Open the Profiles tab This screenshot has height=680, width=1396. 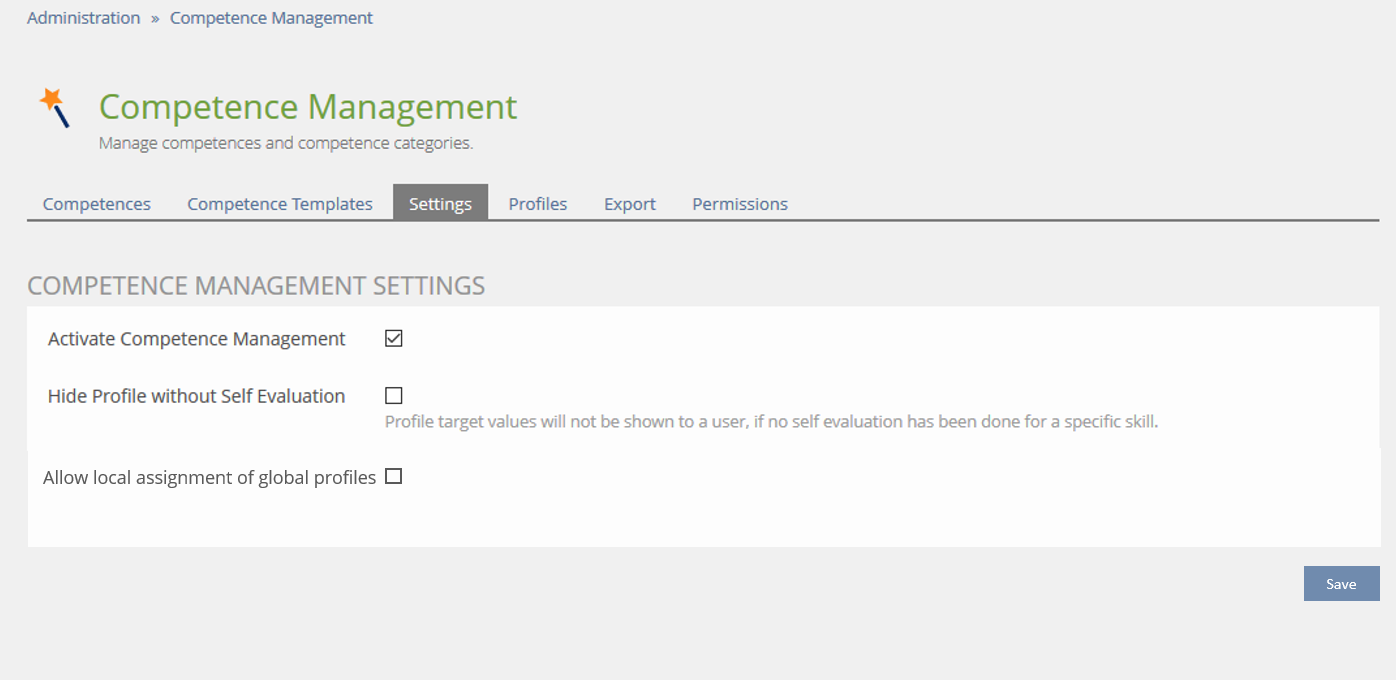pyautogui.click(x=538, y=204)
